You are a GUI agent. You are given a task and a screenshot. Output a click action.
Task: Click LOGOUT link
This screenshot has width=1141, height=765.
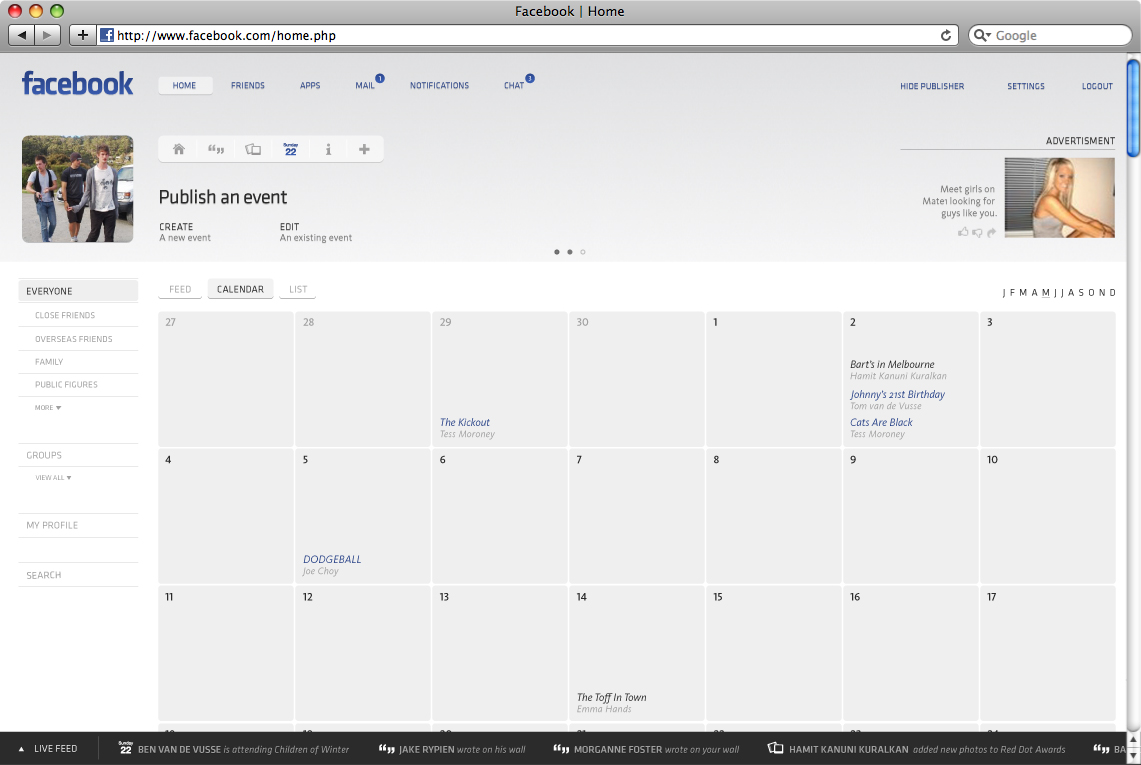[x=1097, y=86]
